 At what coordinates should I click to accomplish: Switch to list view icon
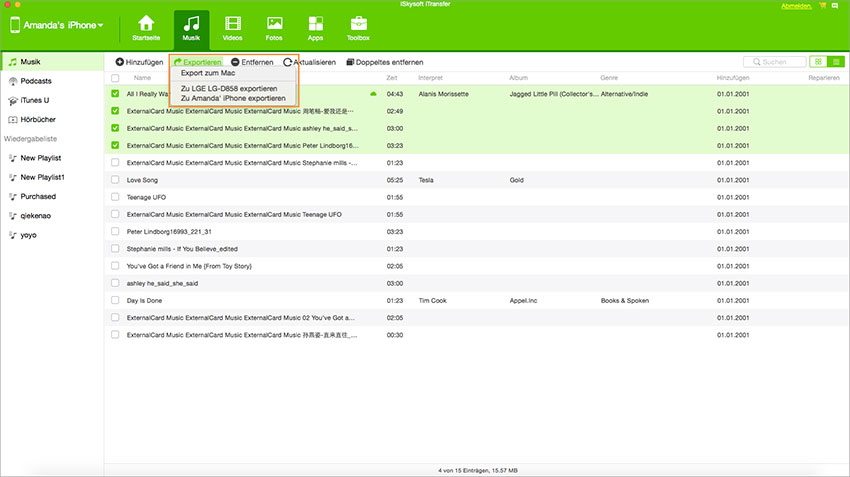pyautogui.click(x=836, y=62)
